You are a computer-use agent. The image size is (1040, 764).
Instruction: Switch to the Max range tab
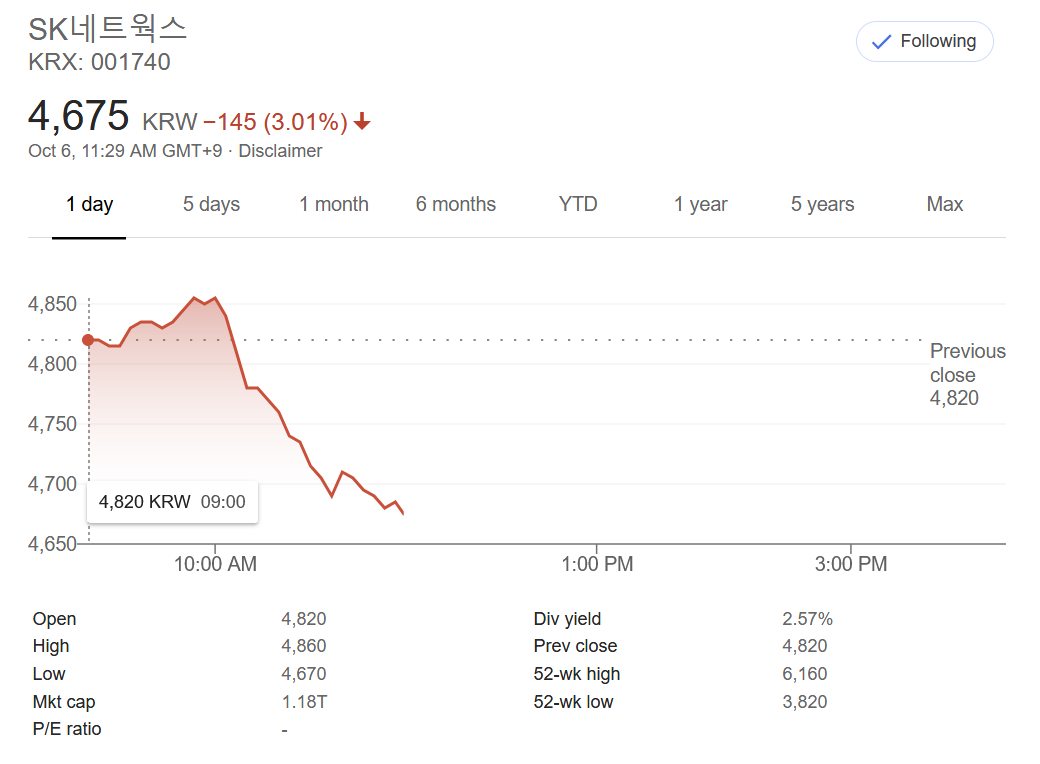click(944, 205)
